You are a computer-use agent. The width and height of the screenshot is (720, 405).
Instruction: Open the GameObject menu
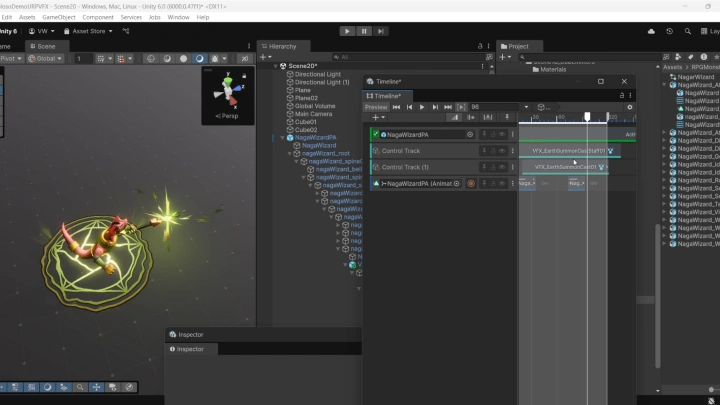click(x=59, y=17)
